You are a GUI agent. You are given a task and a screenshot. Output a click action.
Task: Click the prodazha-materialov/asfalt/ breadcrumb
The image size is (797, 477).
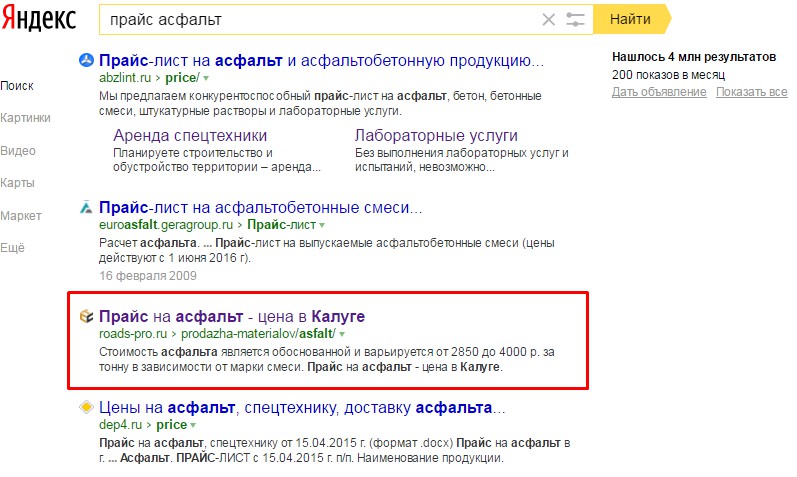[258, 334]
